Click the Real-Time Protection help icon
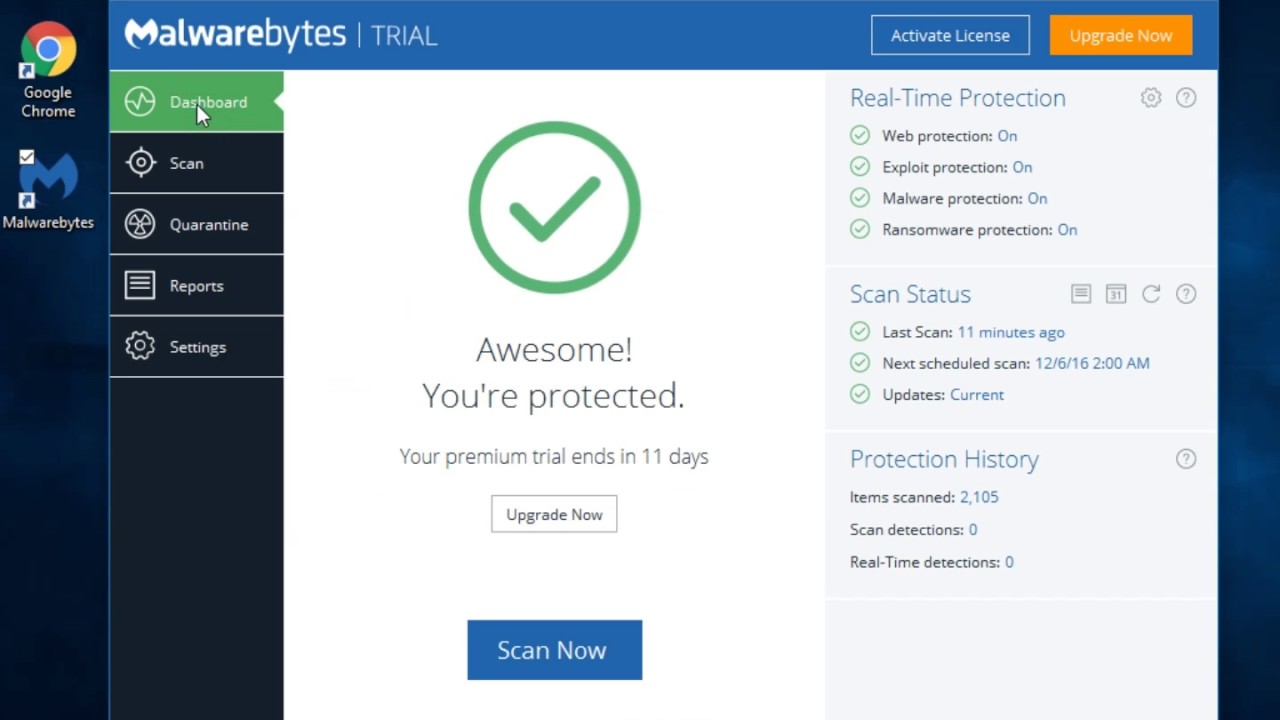Viewport: 1280px width, 720px height. coord(1186,97)
